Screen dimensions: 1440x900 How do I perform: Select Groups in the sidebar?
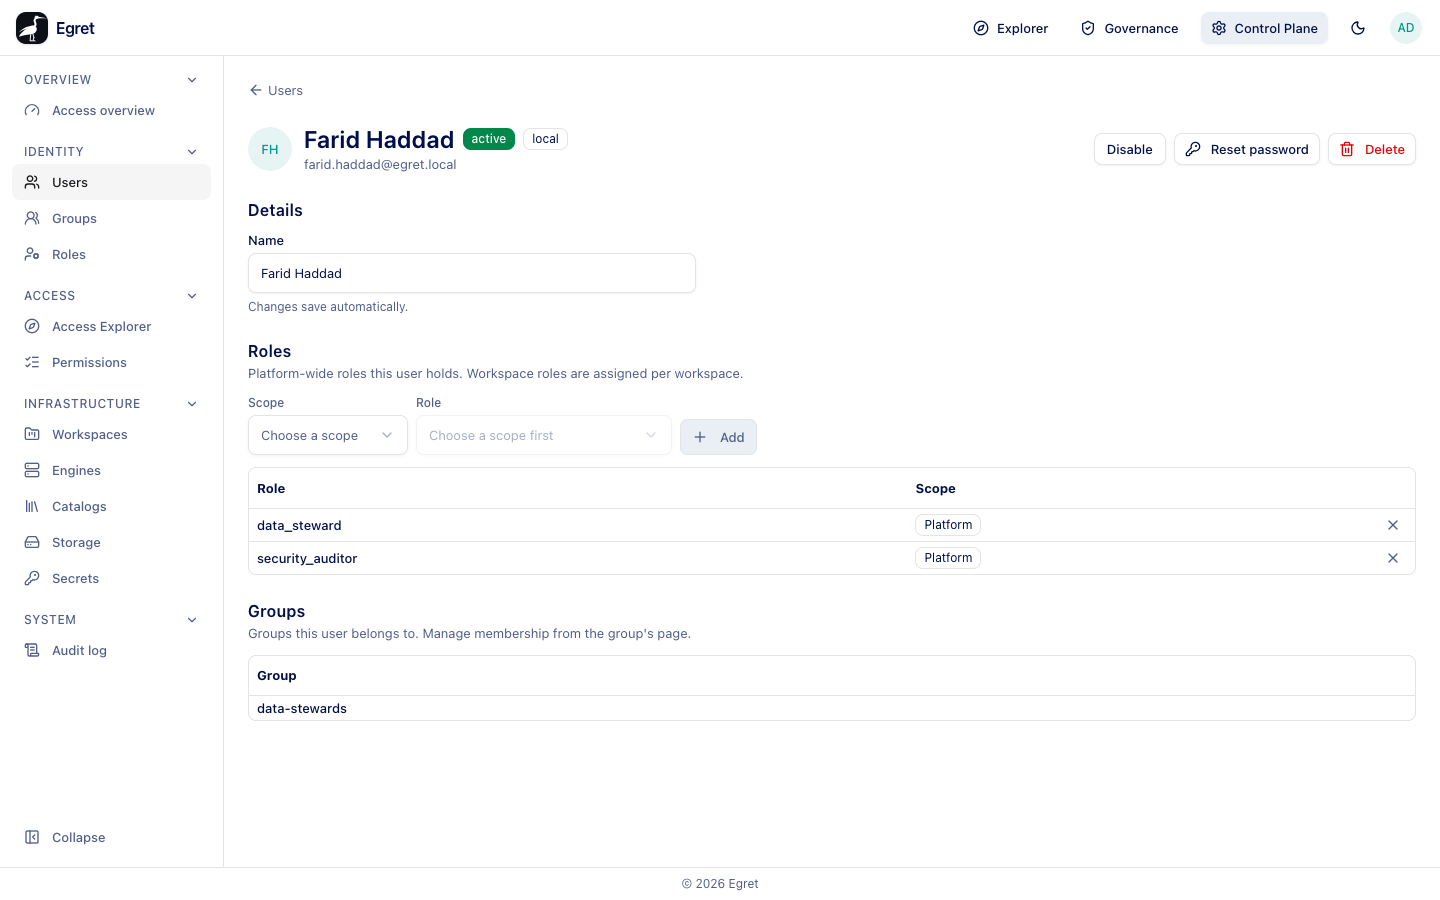[111, 218]
